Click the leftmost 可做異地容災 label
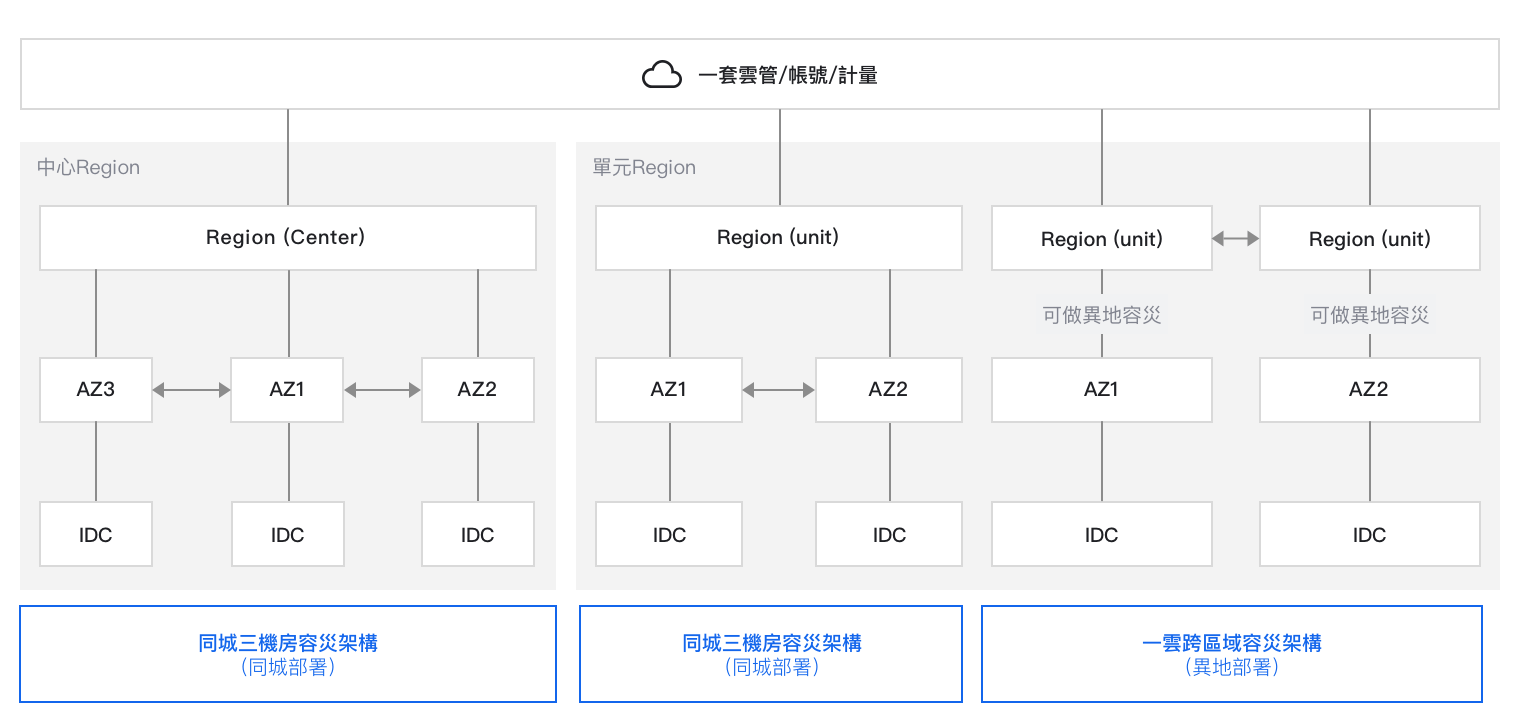The height and width of the screenshot is (724, 1520). click(x=1102, y=316)
